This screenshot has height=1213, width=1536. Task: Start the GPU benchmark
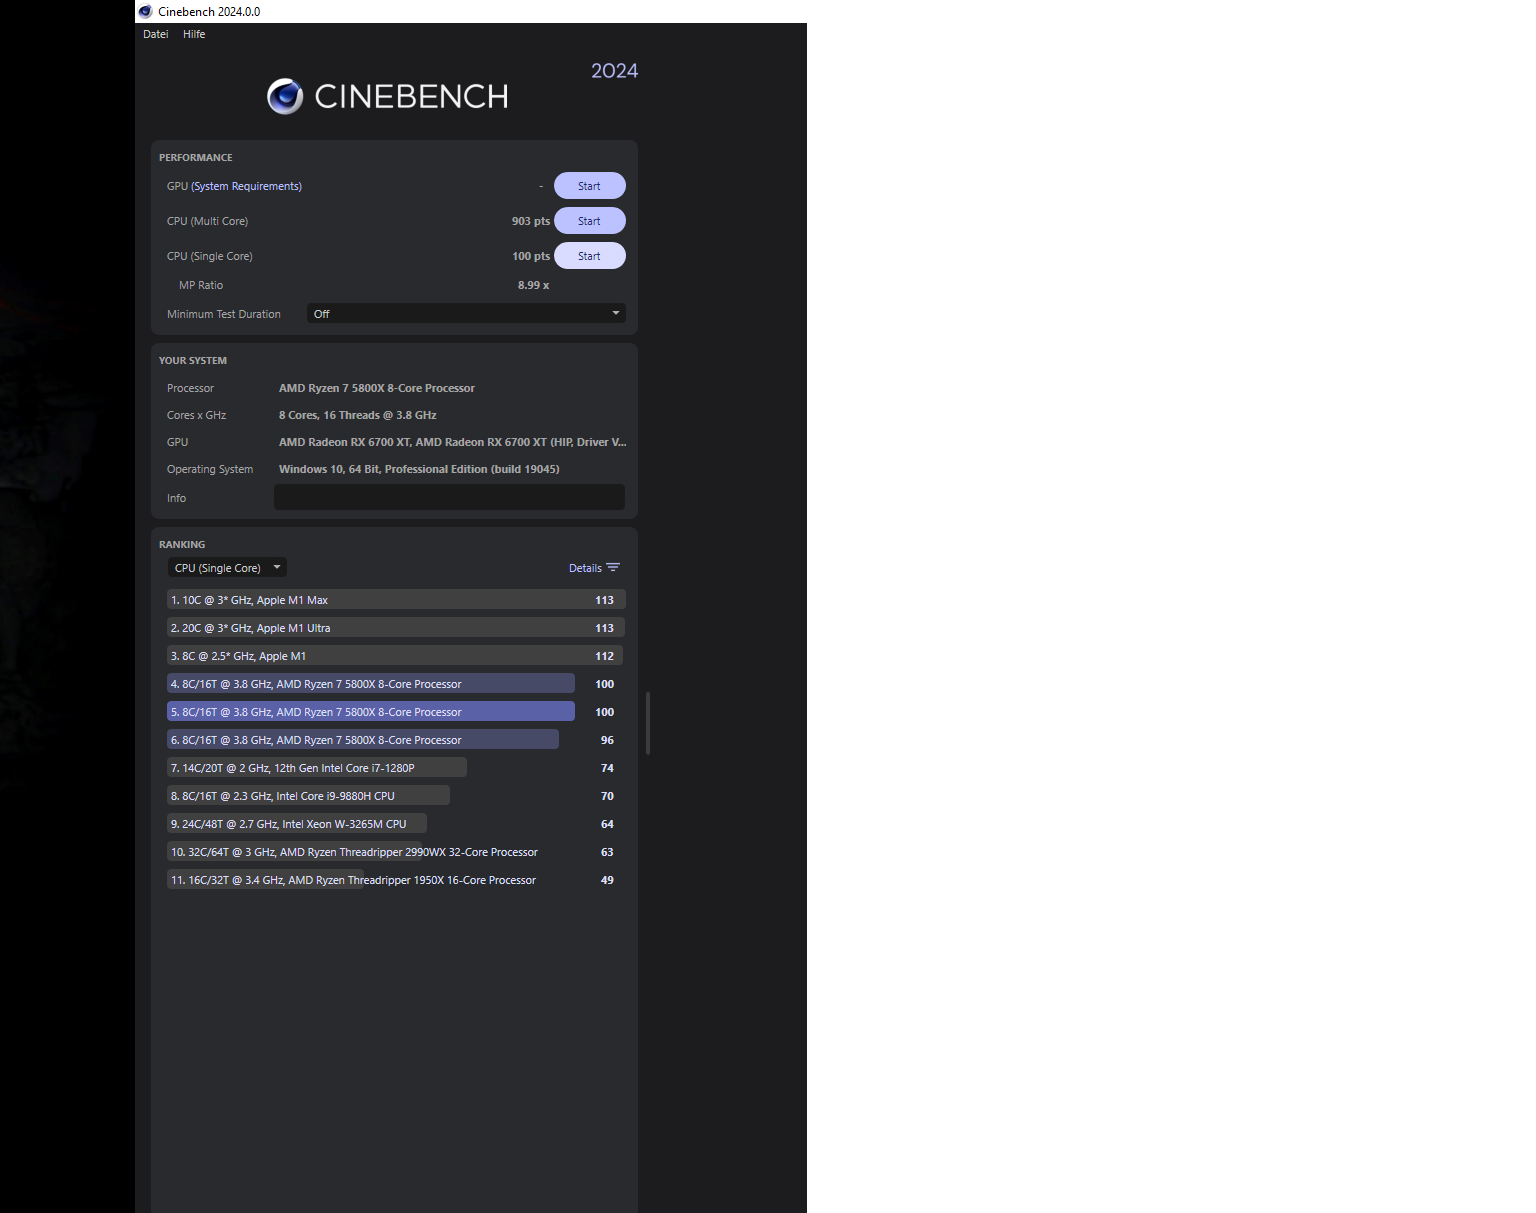(x=590, y=186)
